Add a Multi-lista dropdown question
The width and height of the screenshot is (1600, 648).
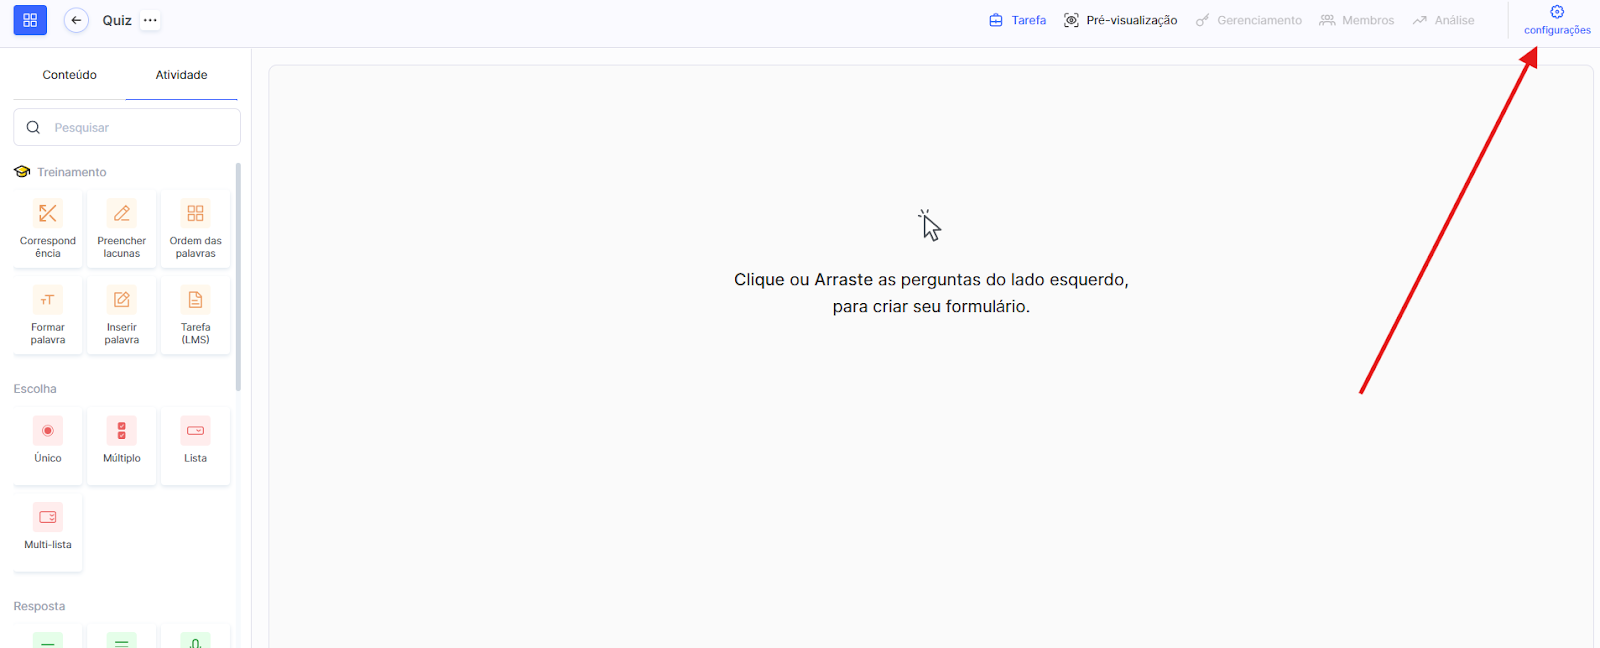click(x=48, y=531)
